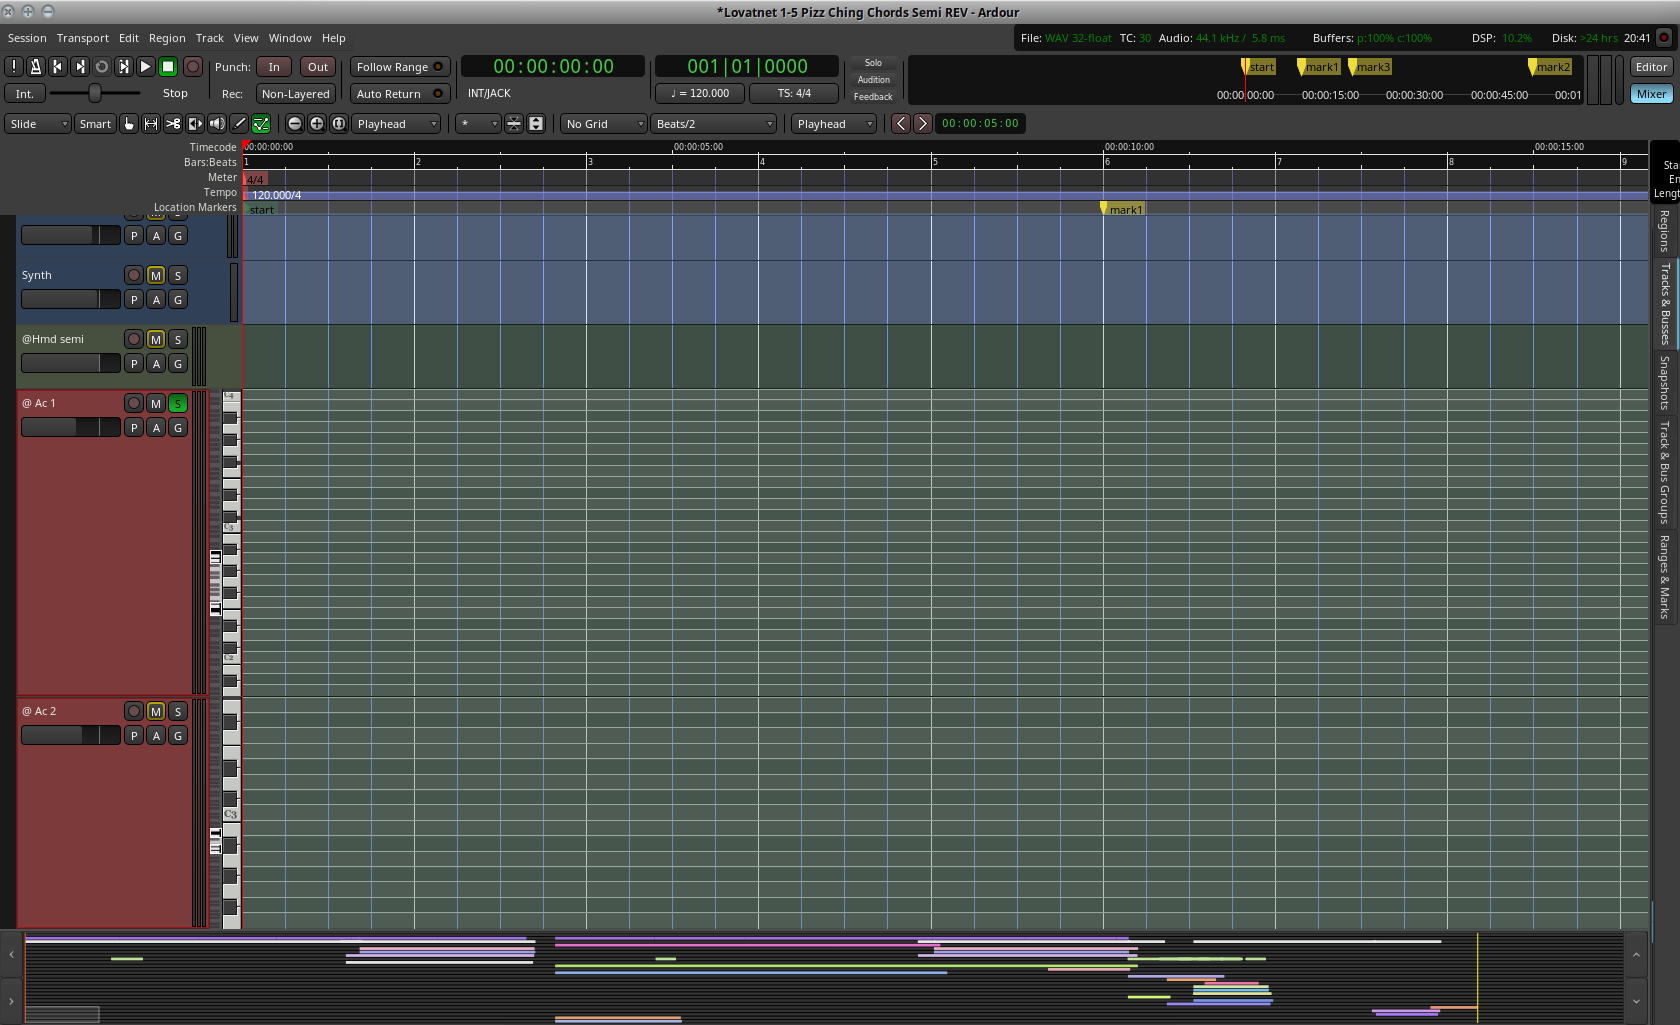Pick the Audition speaker tool
This screenshot has height=1025, width=1680.
[x=217, y=124]
